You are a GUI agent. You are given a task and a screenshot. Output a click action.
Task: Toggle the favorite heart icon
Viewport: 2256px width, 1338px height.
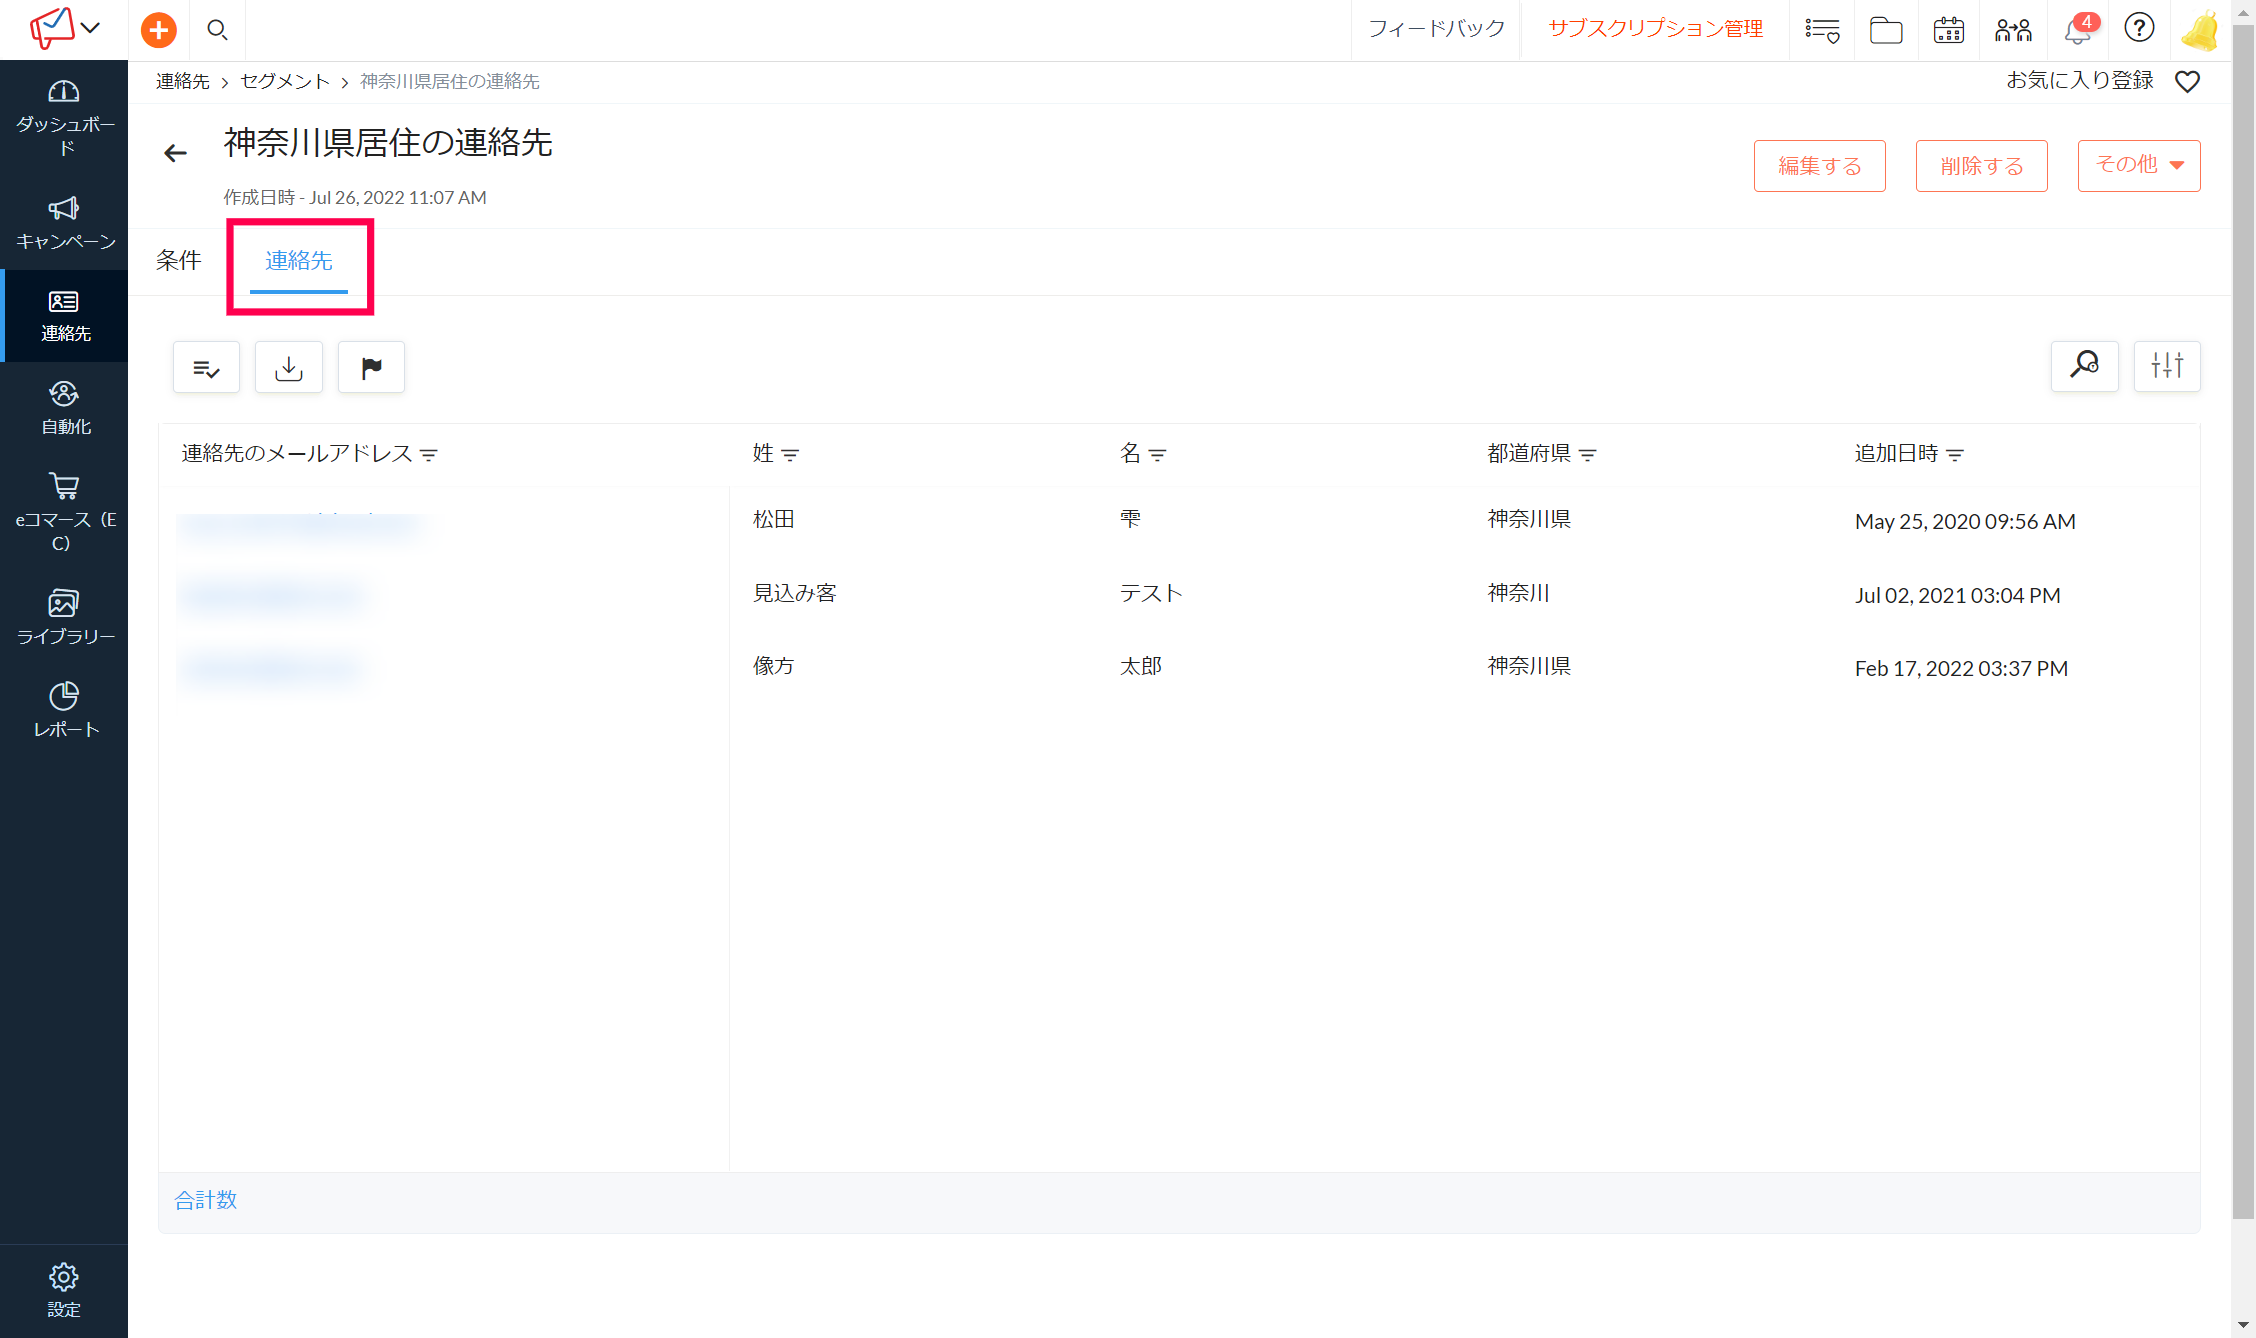[2188, 82]
